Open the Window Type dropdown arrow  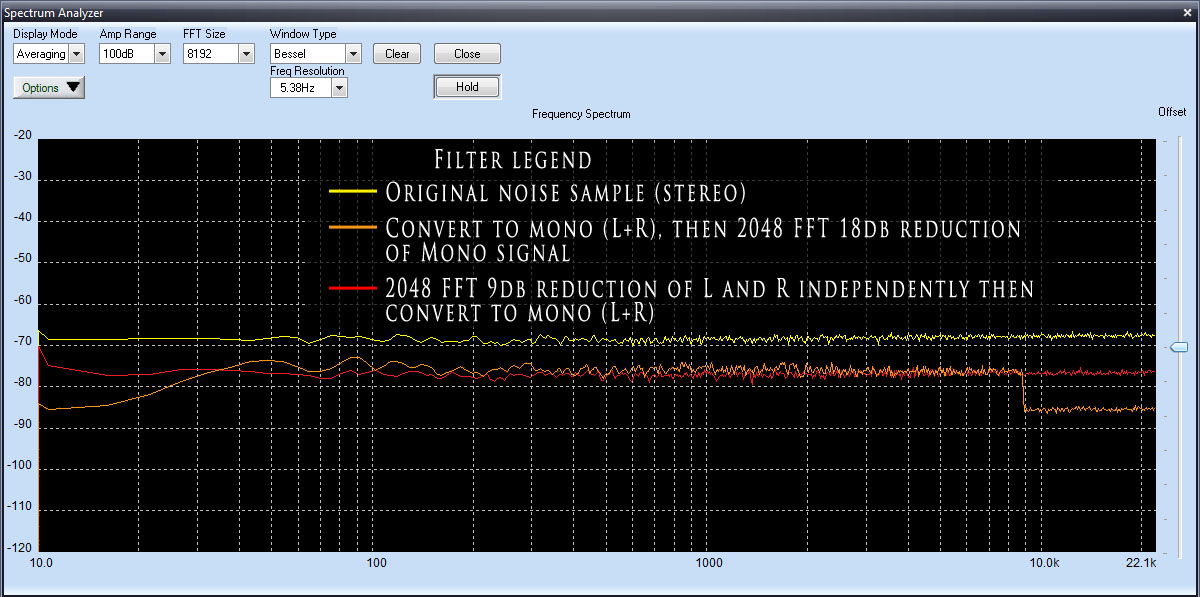tap(353, 54)
